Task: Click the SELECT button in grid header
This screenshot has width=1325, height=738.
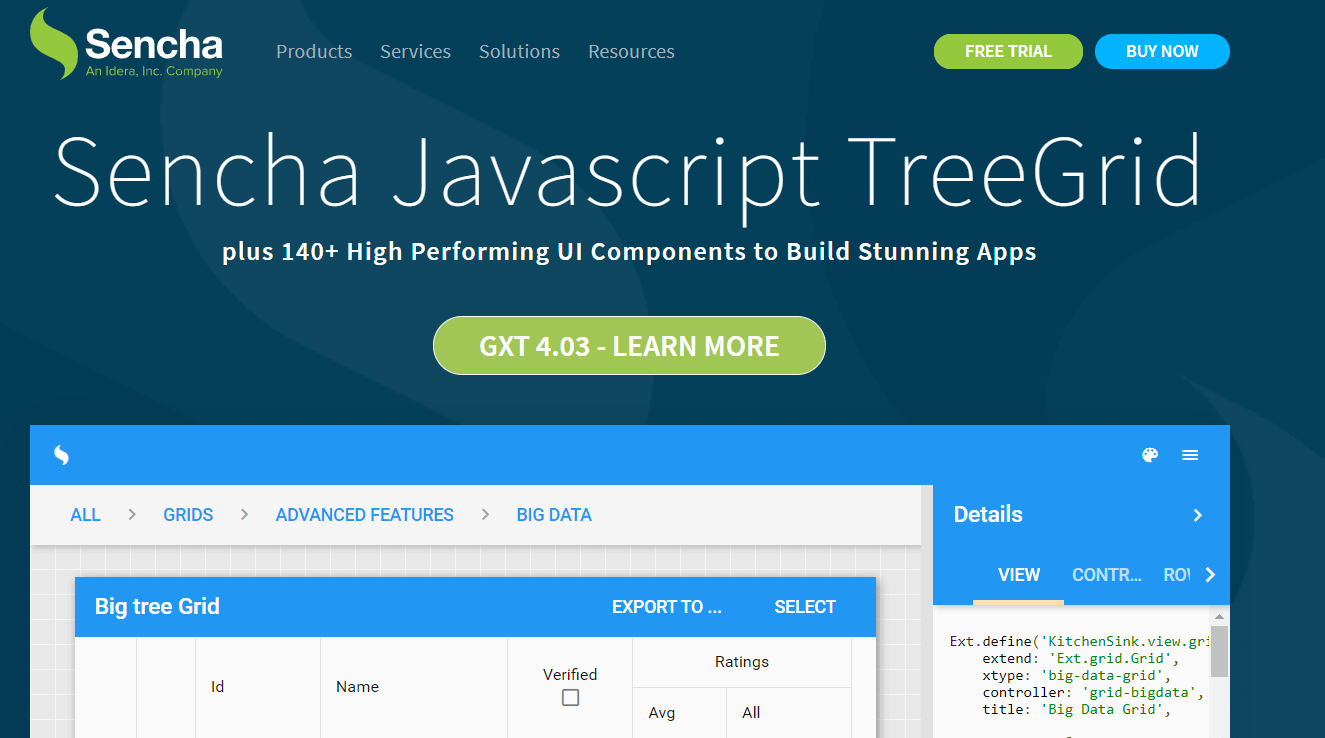Action: tap(805, 607)
